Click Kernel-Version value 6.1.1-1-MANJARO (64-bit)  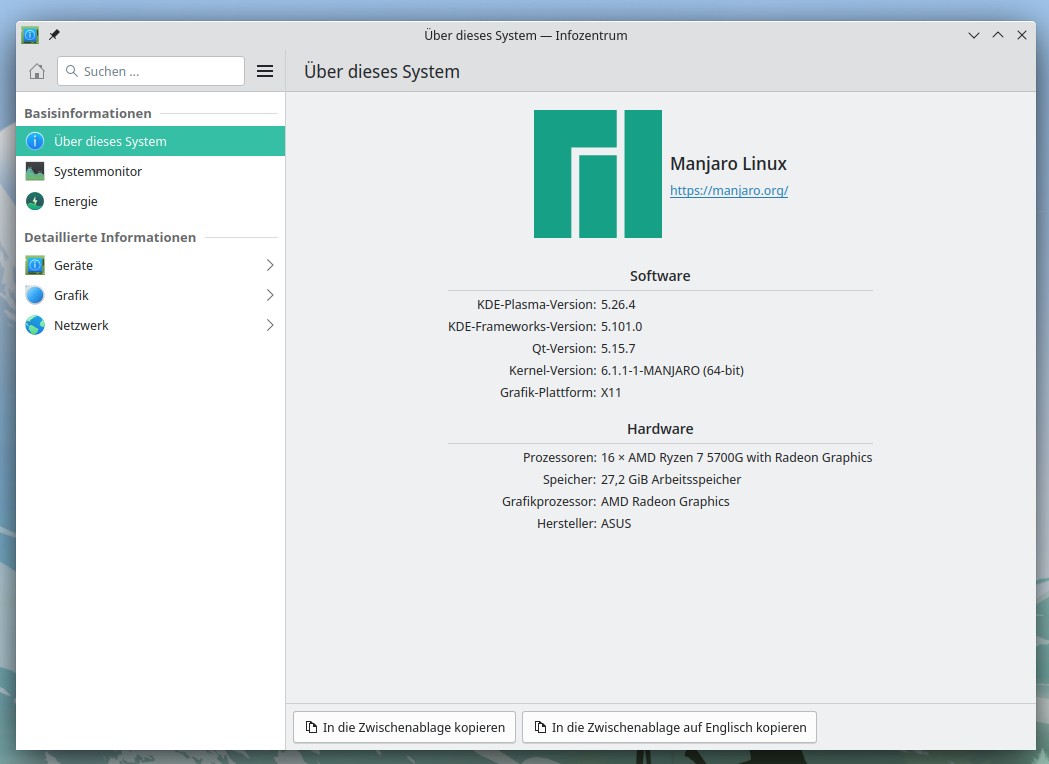pyautogui.click(x=672, y=371)
